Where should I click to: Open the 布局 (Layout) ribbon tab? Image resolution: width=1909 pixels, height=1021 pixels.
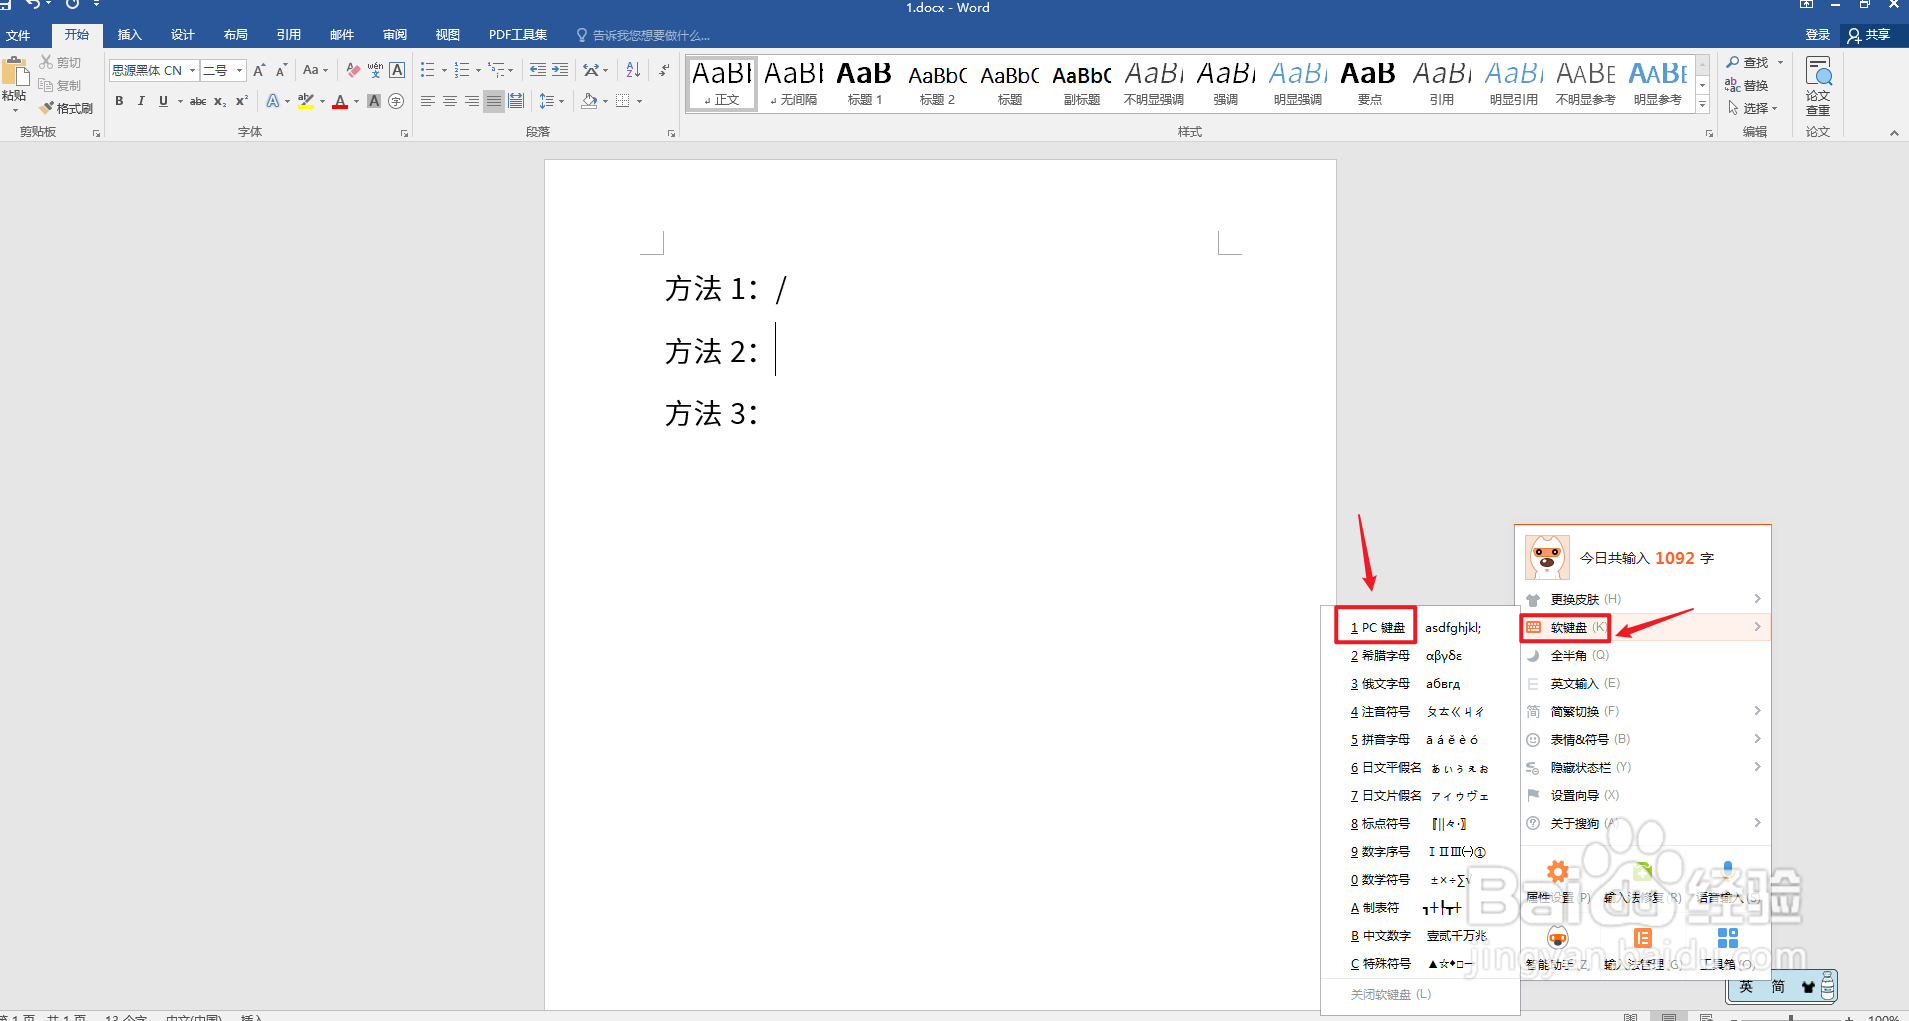(236, 35)
